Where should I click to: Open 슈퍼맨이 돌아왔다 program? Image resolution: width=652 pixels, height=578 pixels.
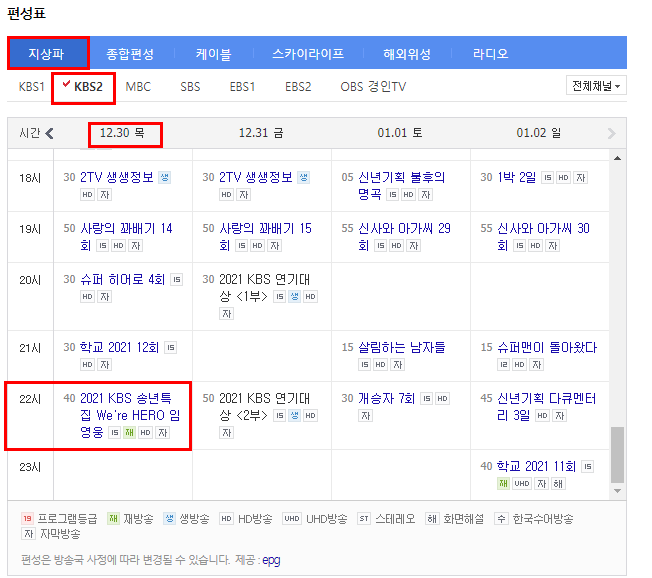547,347
